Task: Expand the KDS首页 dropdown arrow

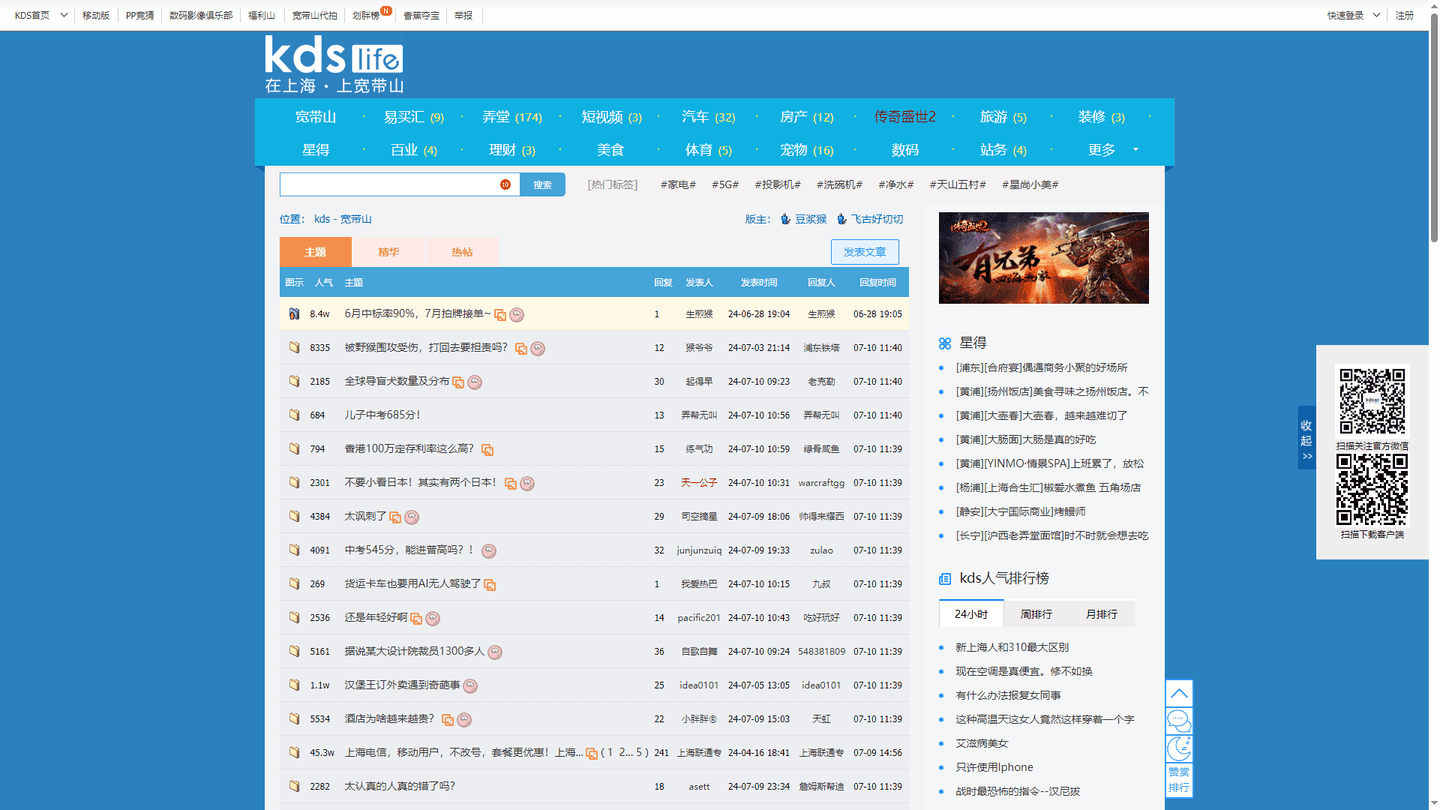Action: pyautogui.click(x=64, y=15)
